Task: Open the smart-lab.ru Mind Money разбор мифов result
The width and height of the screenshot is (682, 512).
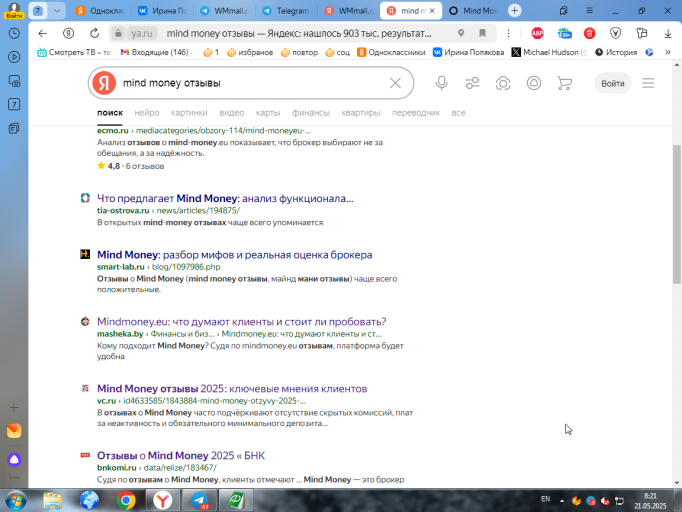Action: [234, 254]
